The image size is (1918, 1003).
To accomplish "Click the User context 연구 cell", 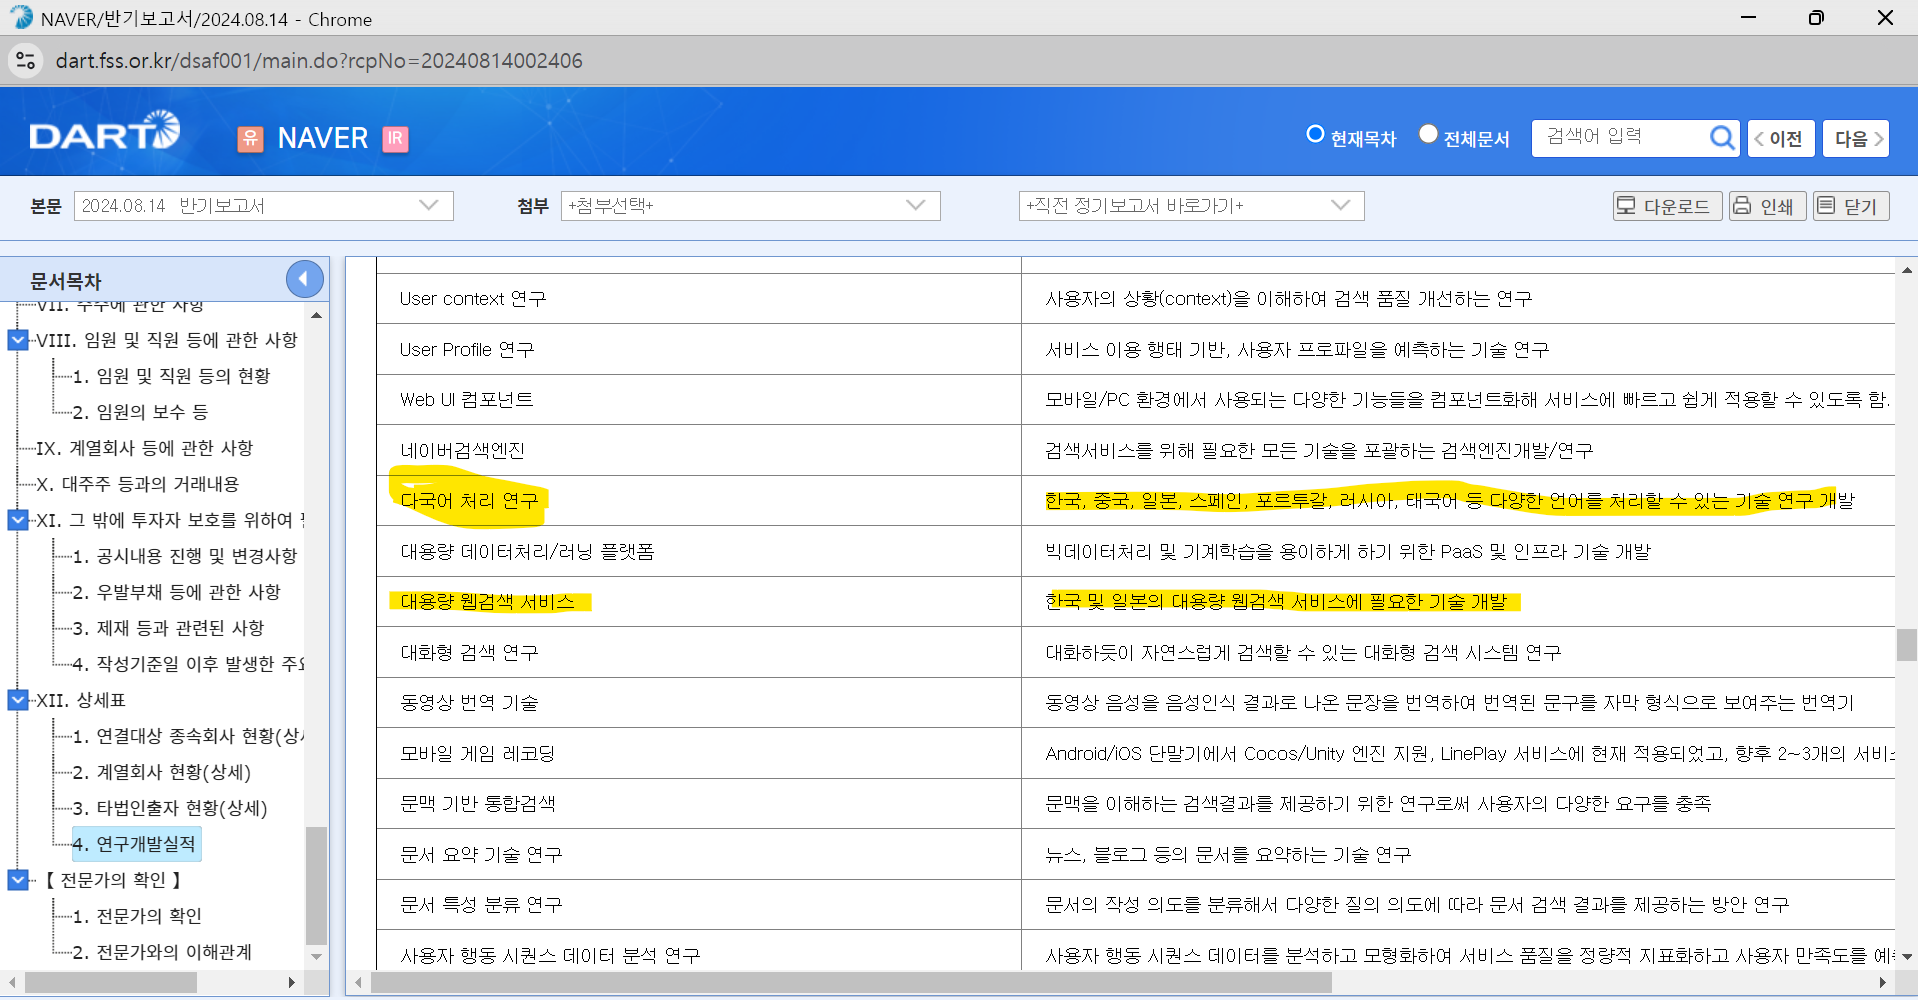I will pos(699,299).
